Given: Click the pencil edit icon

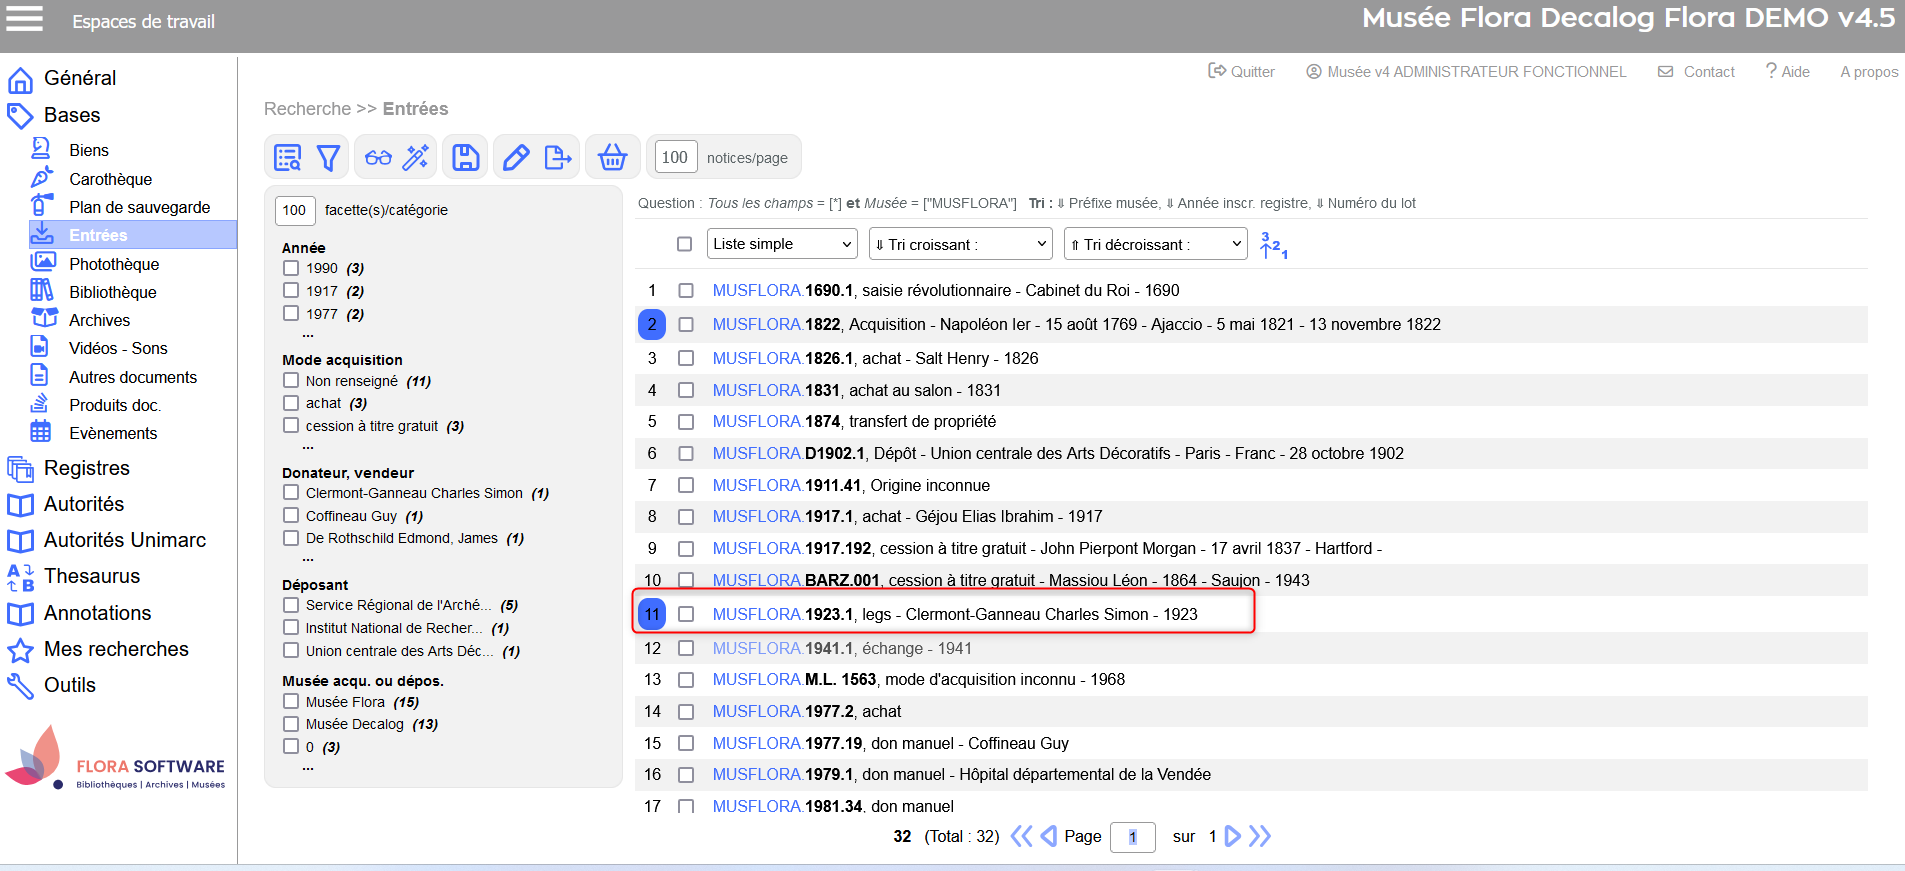Looking at the screenshot, I should (x=516, y=157).
